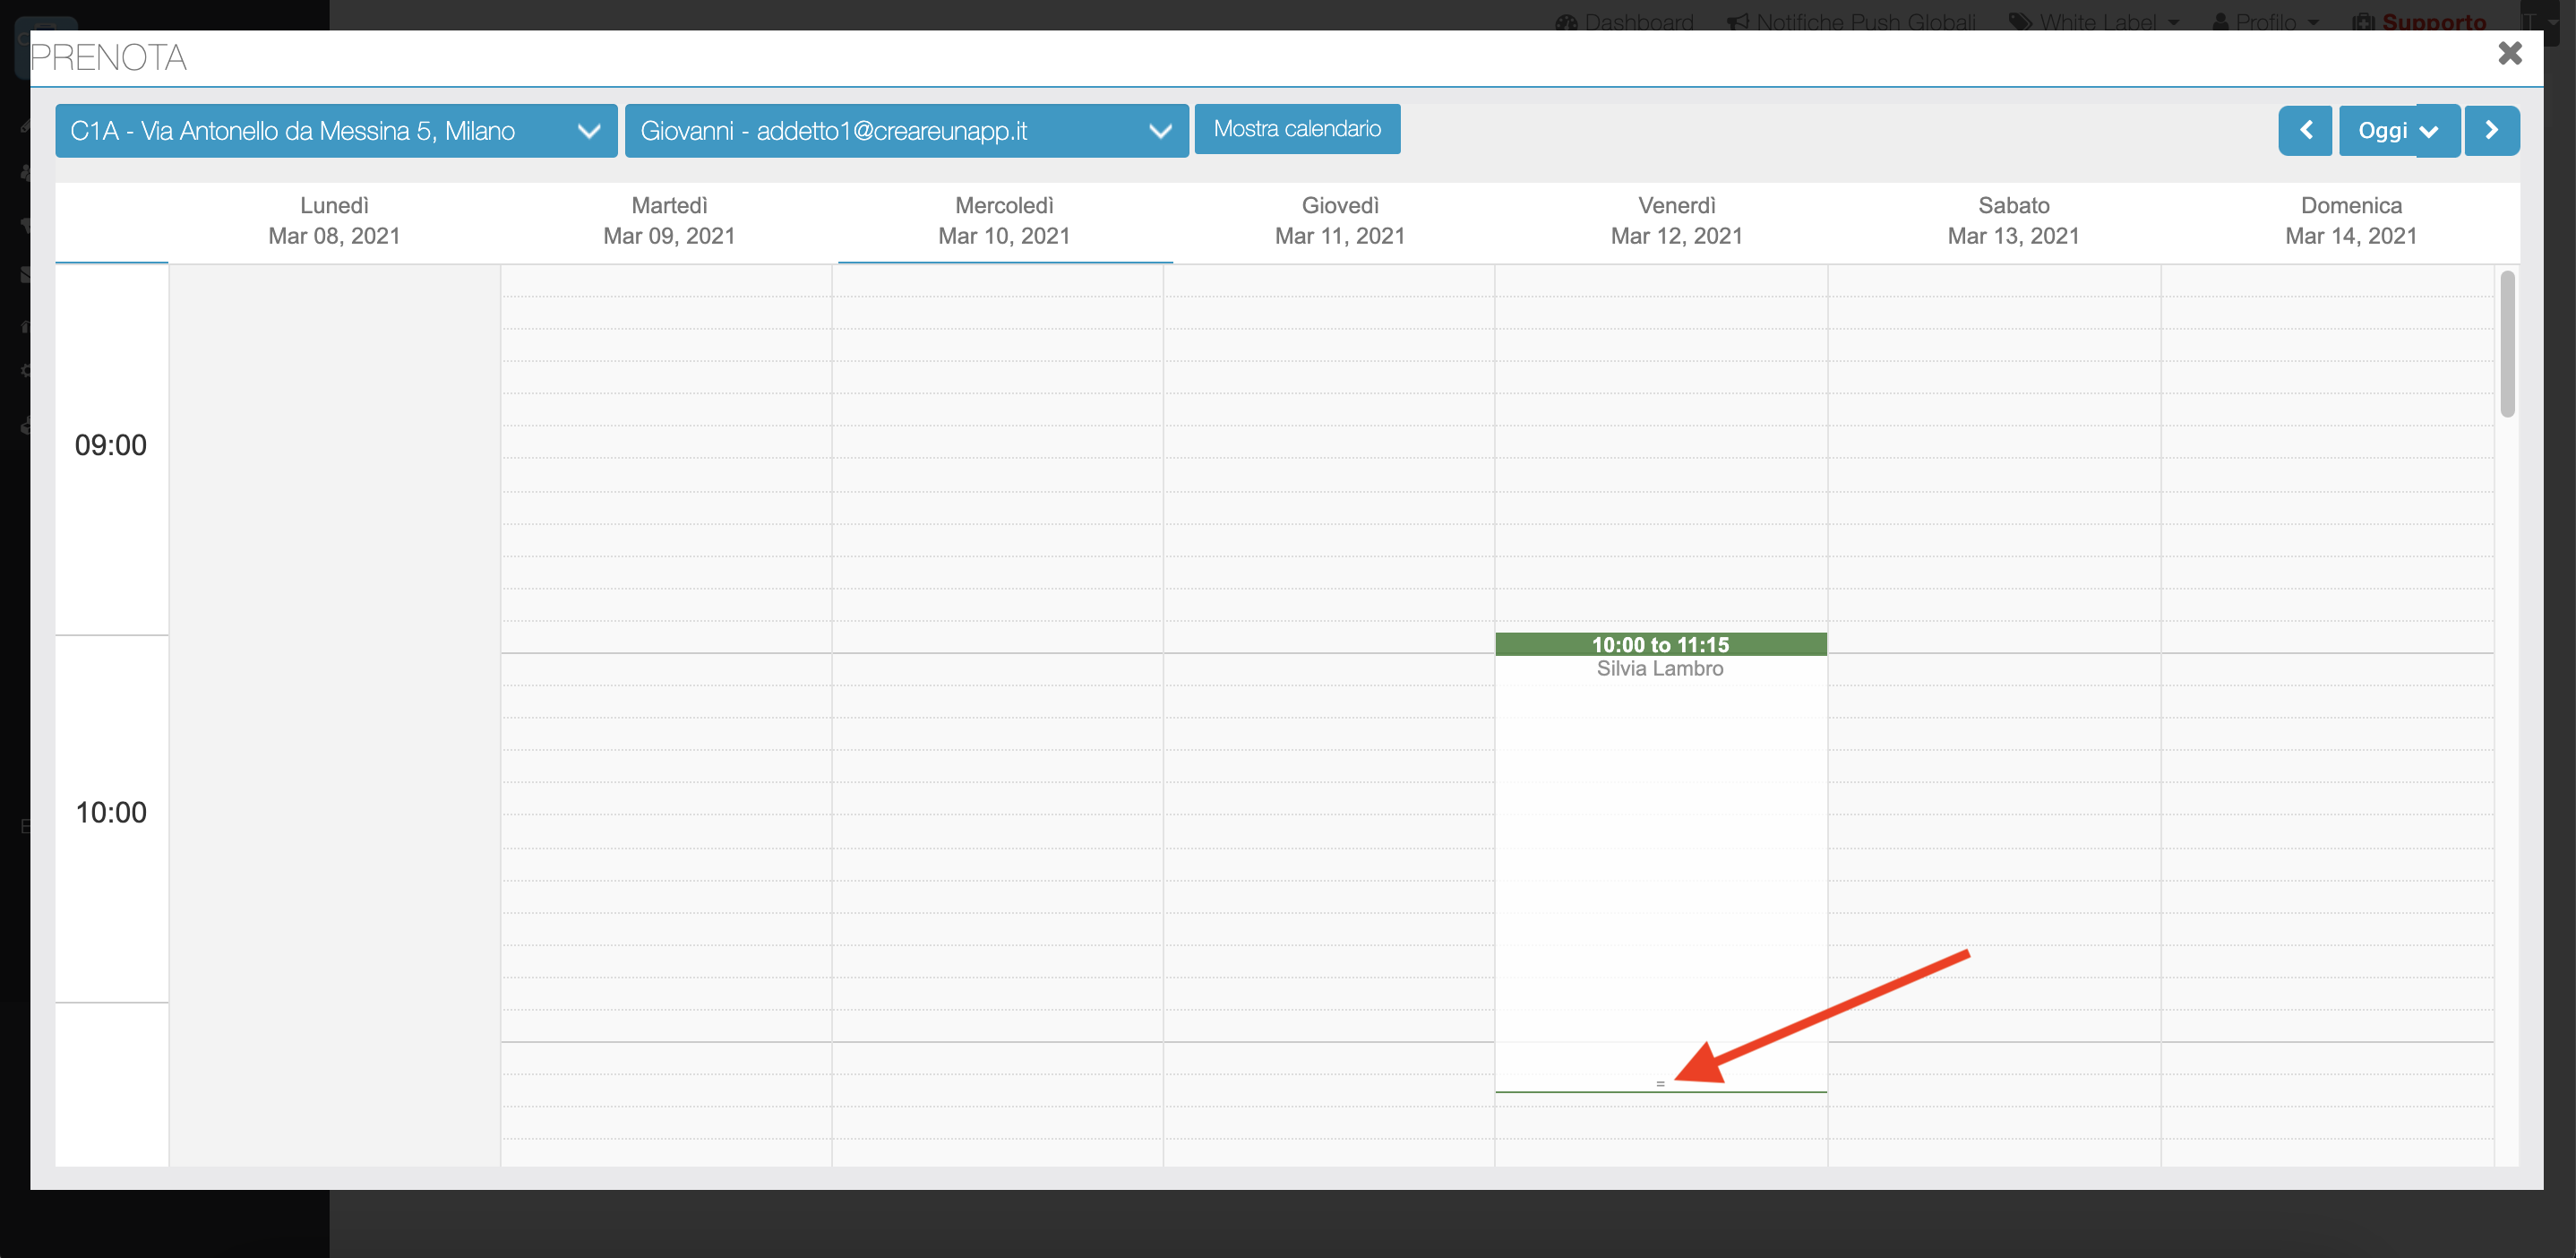Click the 09:00 time slot label
2576x1258 pixels.
(x=111, y=445)
